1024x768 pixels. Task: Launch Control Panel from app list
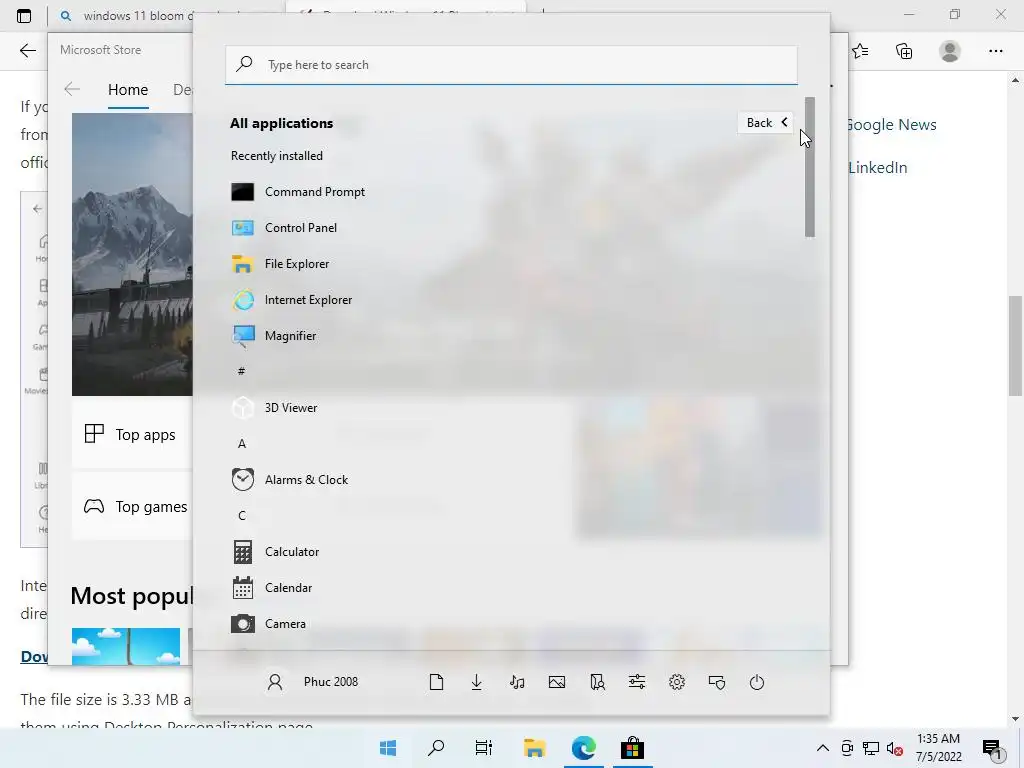(285, 227)
